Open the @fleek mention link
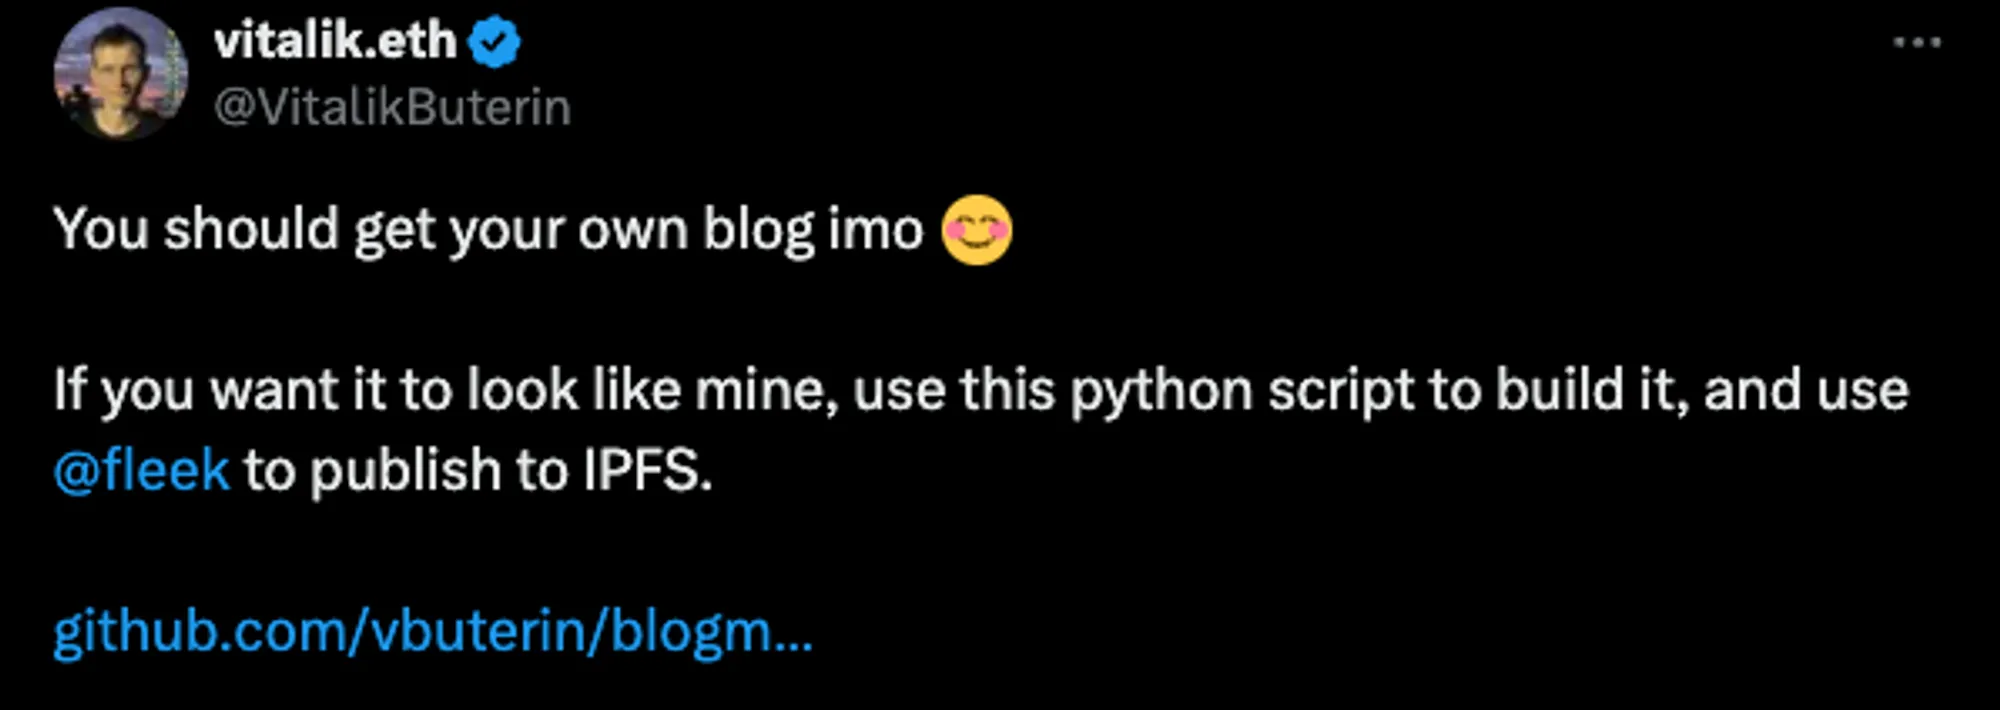This screenshot has width=2000, height=710. point(141,470)
